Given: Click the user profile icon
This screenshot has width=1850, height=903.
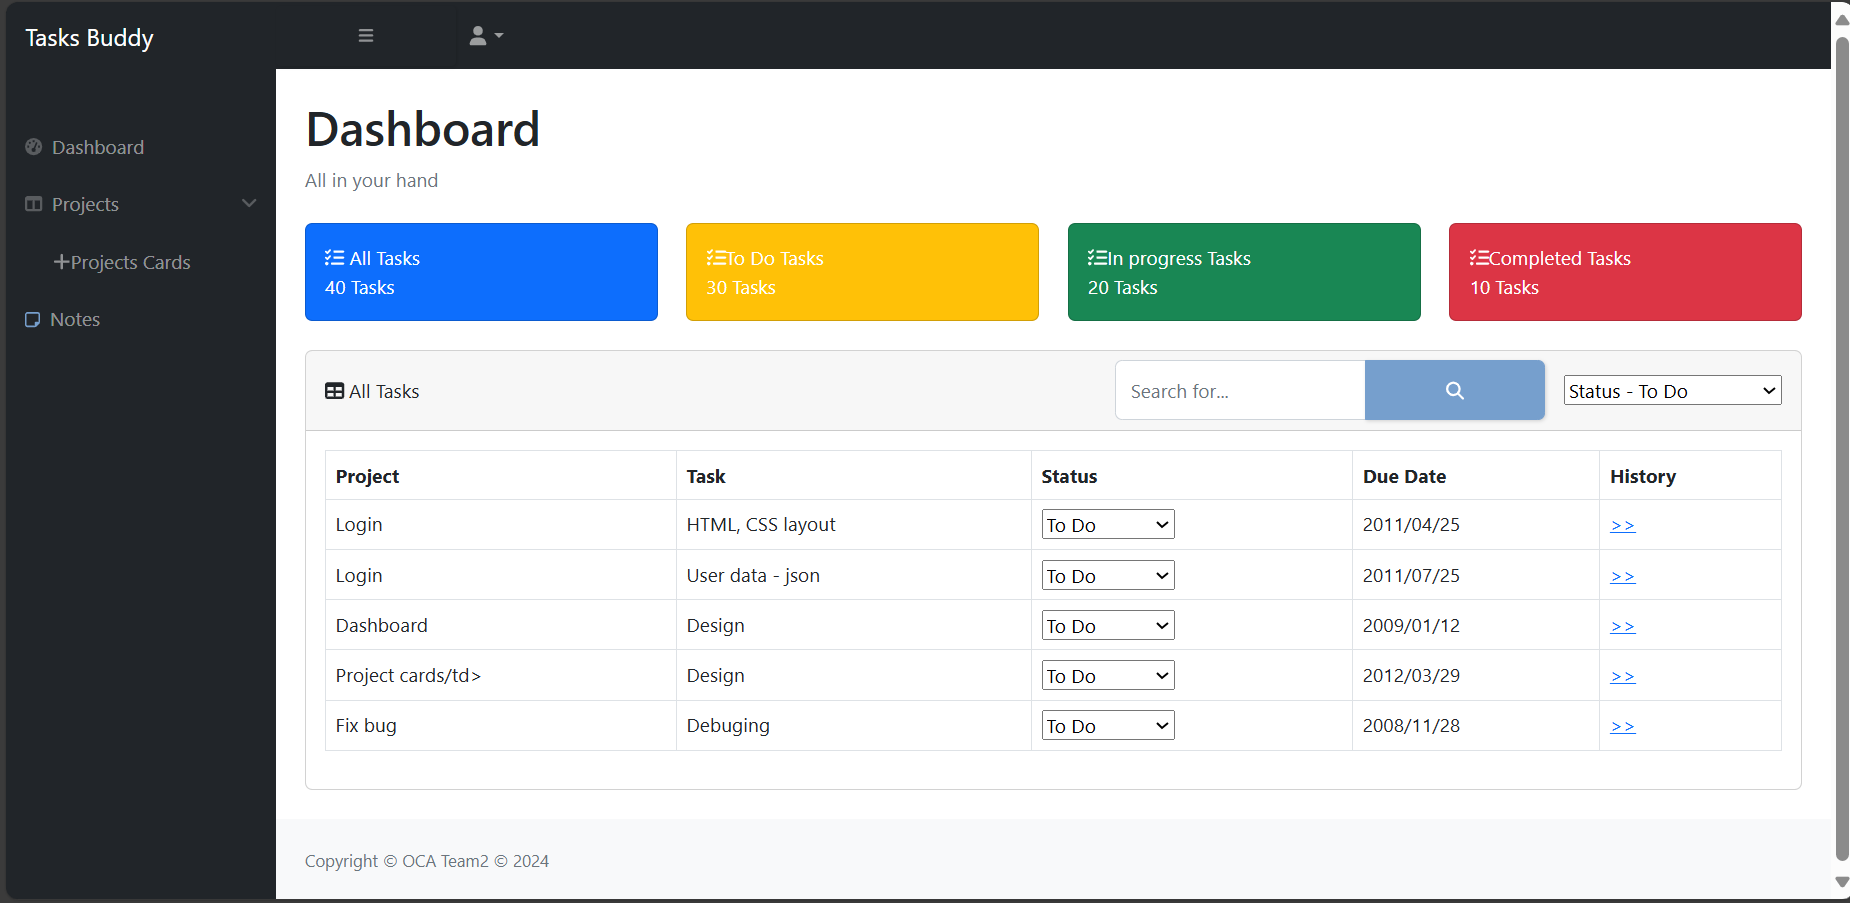Looking at the screenshot, I should coord(480,35).
